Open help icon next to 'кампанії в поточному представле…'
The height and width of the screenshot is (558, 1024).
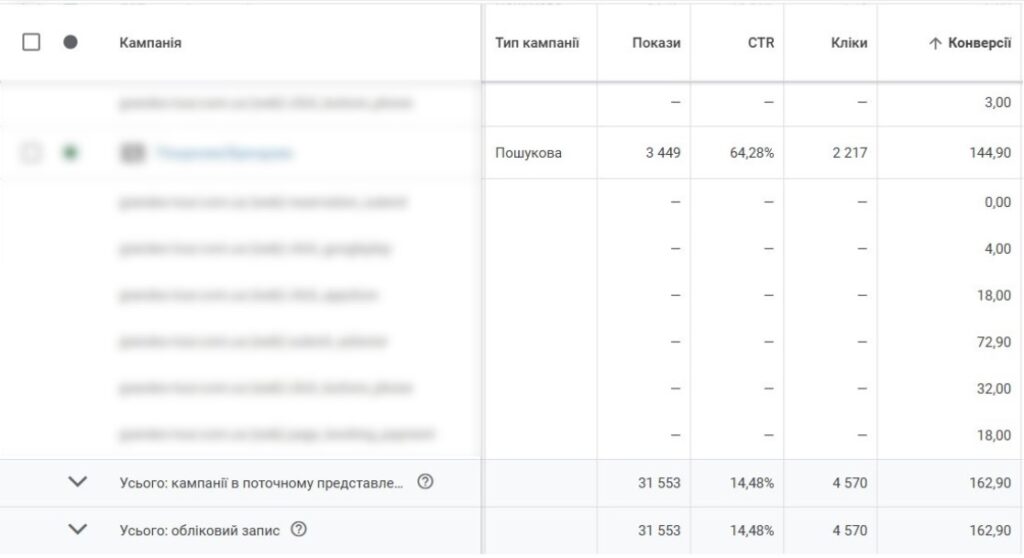(x=425, y=482)
